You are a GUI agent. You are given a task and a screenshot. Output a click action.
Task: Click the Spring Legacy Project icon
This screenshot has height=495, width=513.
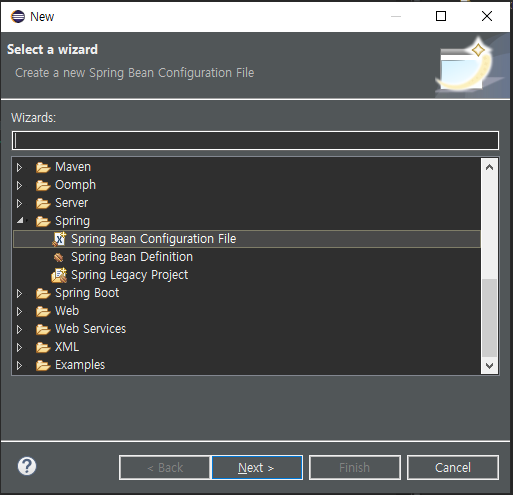tap(59, 275)
